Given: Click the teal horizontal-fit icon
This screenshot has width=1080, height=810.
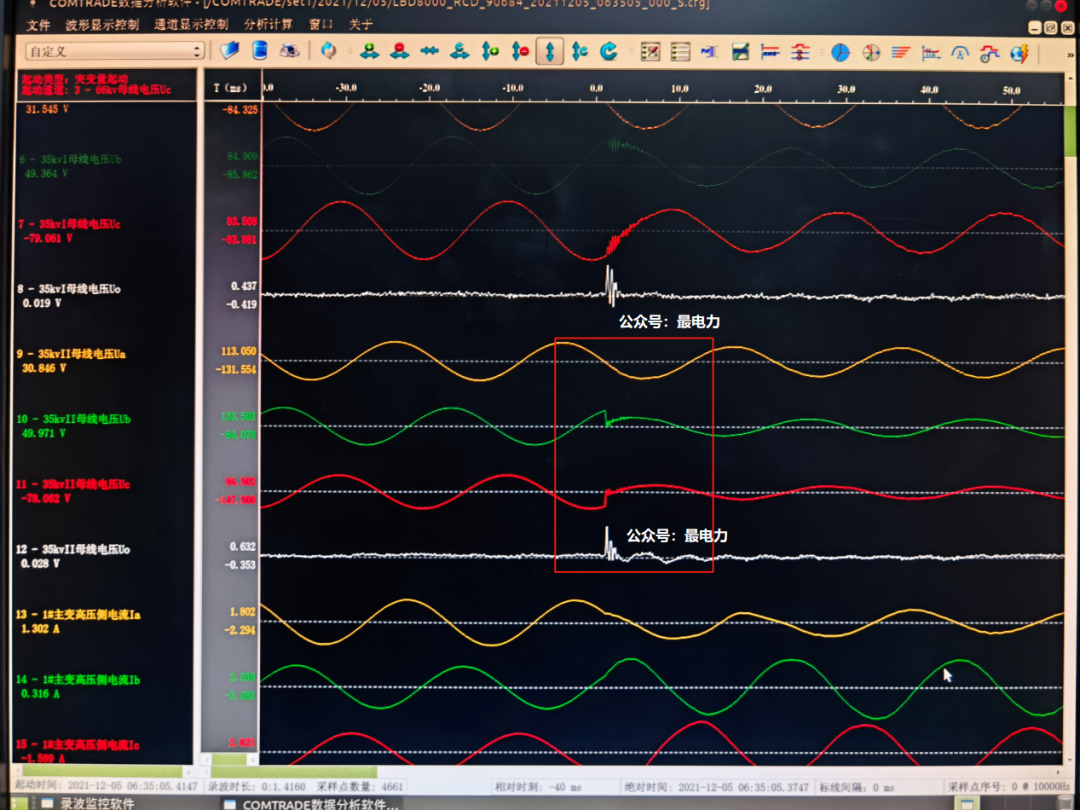Looking at the screenshot, I should [x=459, y=51].
